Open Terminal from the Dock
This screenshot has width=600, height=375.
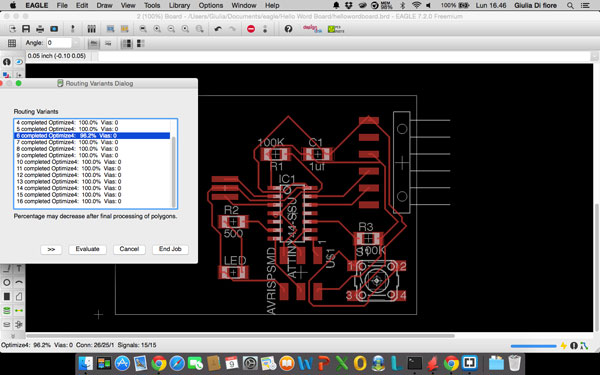414,363
